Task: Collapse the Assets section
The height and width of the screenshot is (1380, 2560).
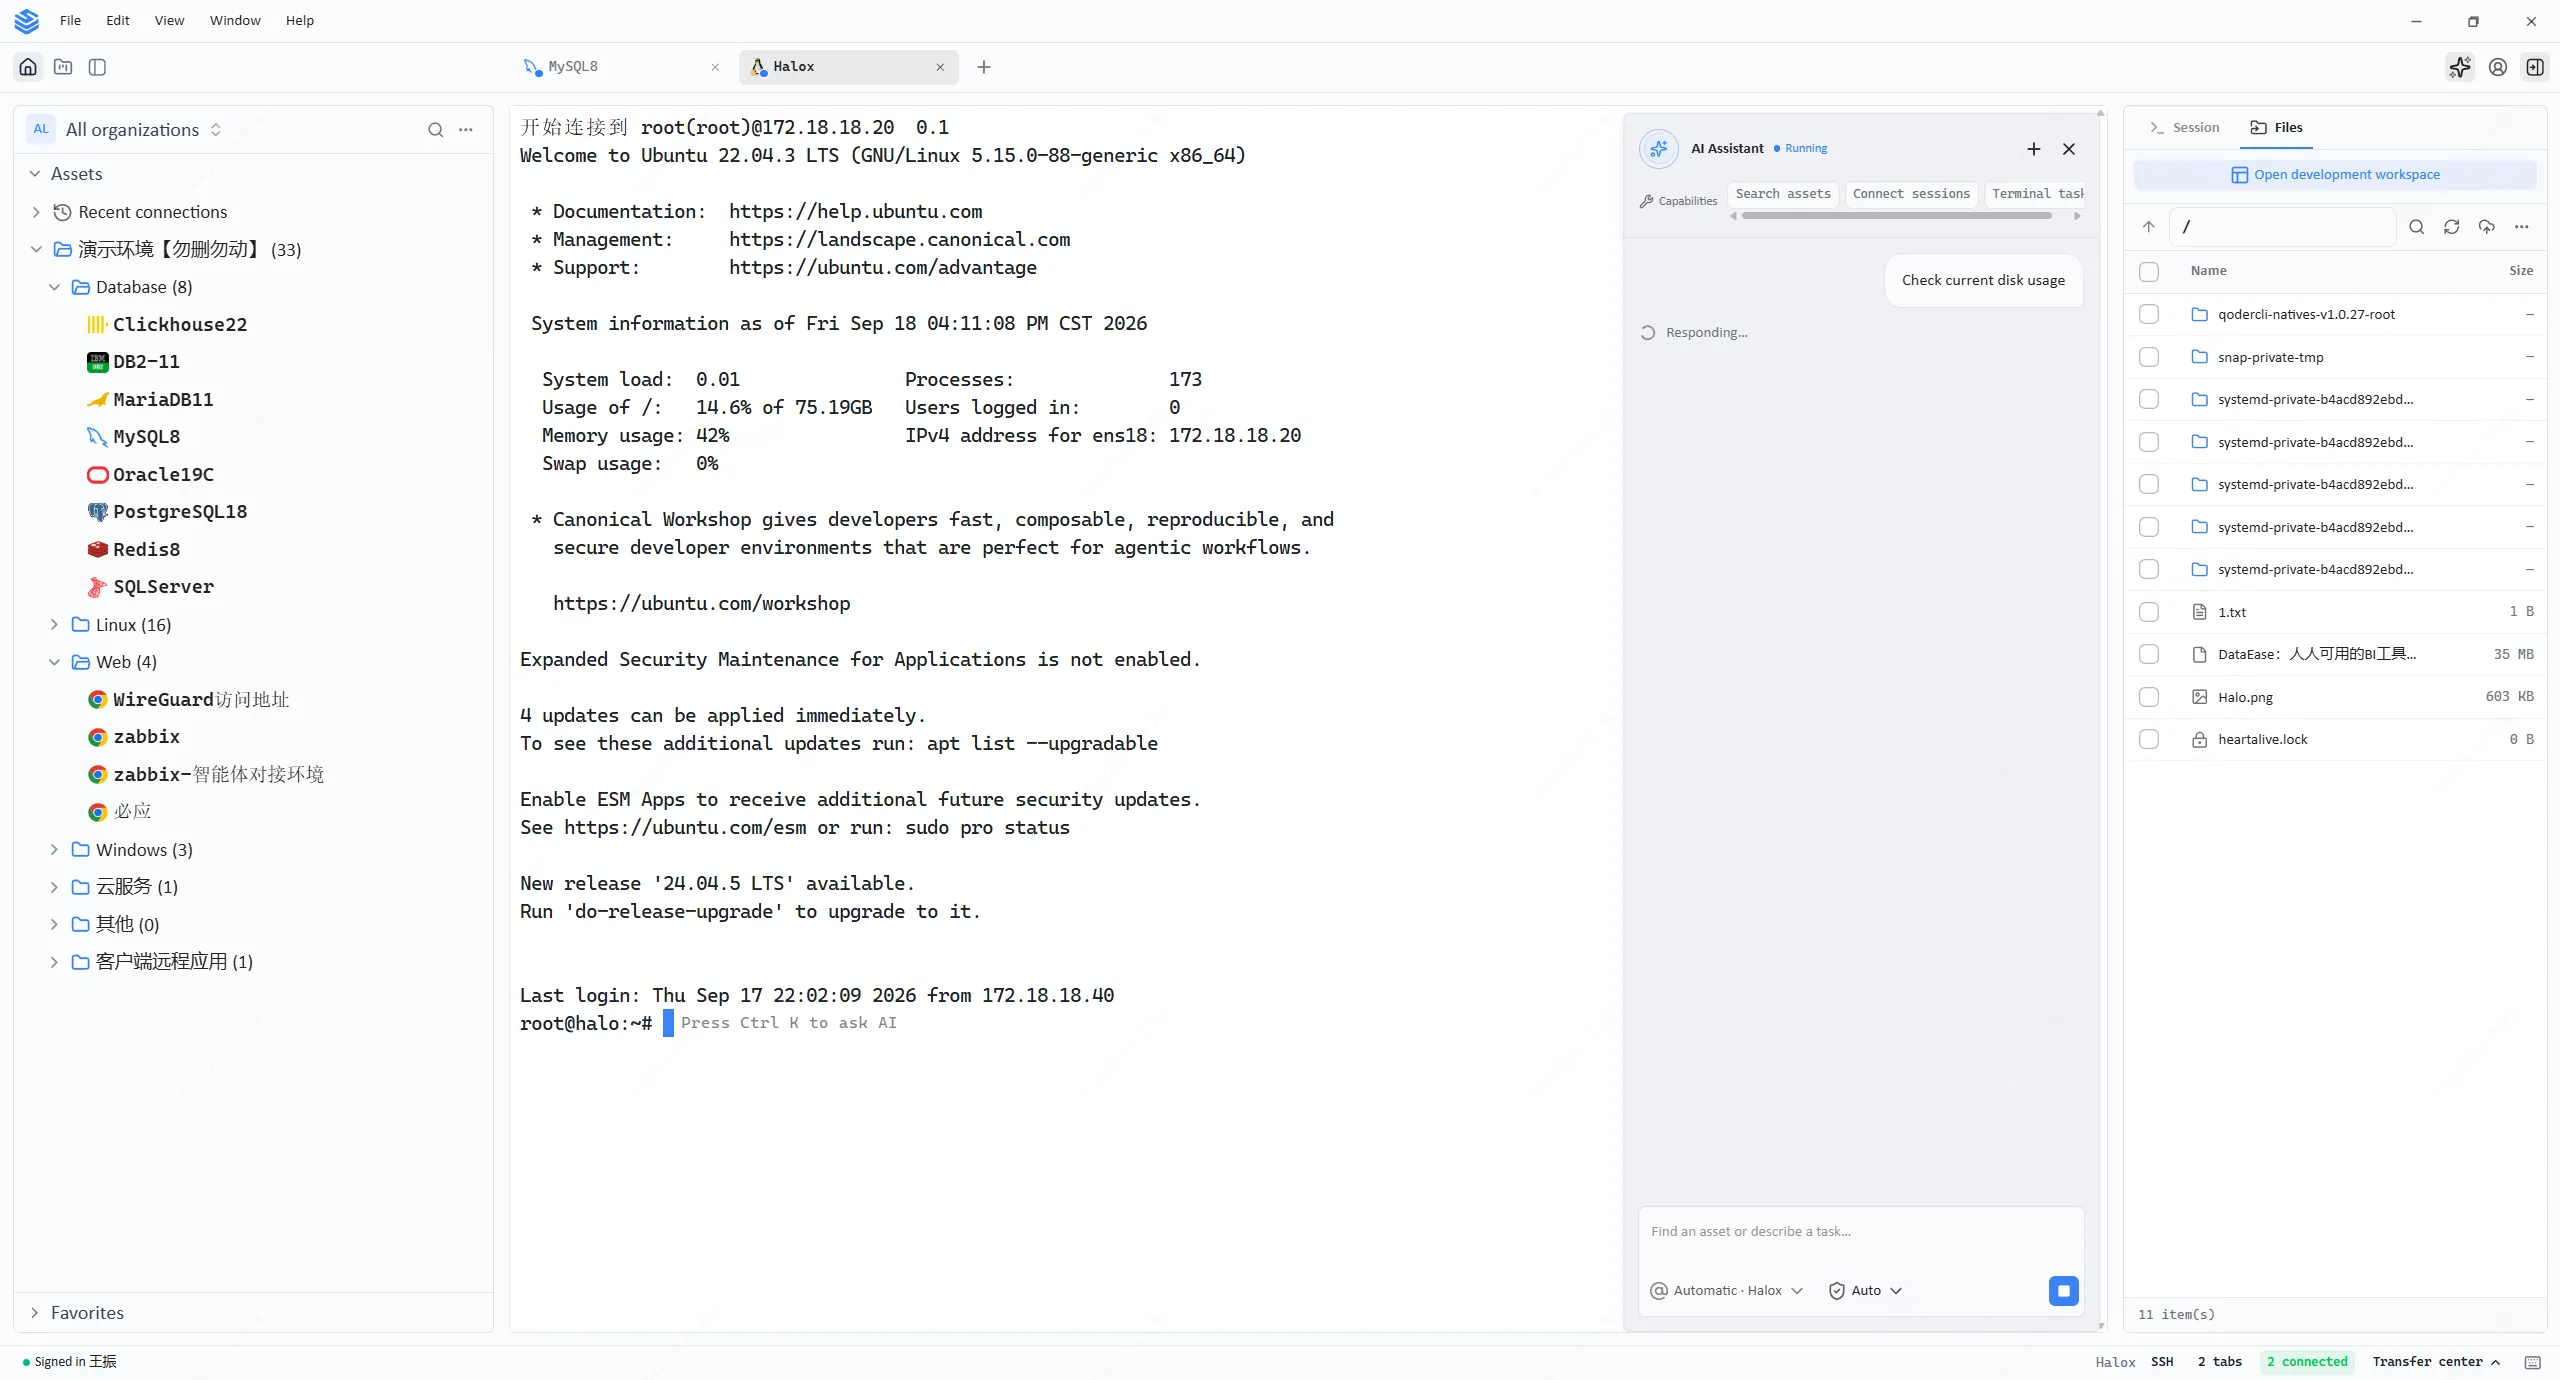Action: [35, 174]
